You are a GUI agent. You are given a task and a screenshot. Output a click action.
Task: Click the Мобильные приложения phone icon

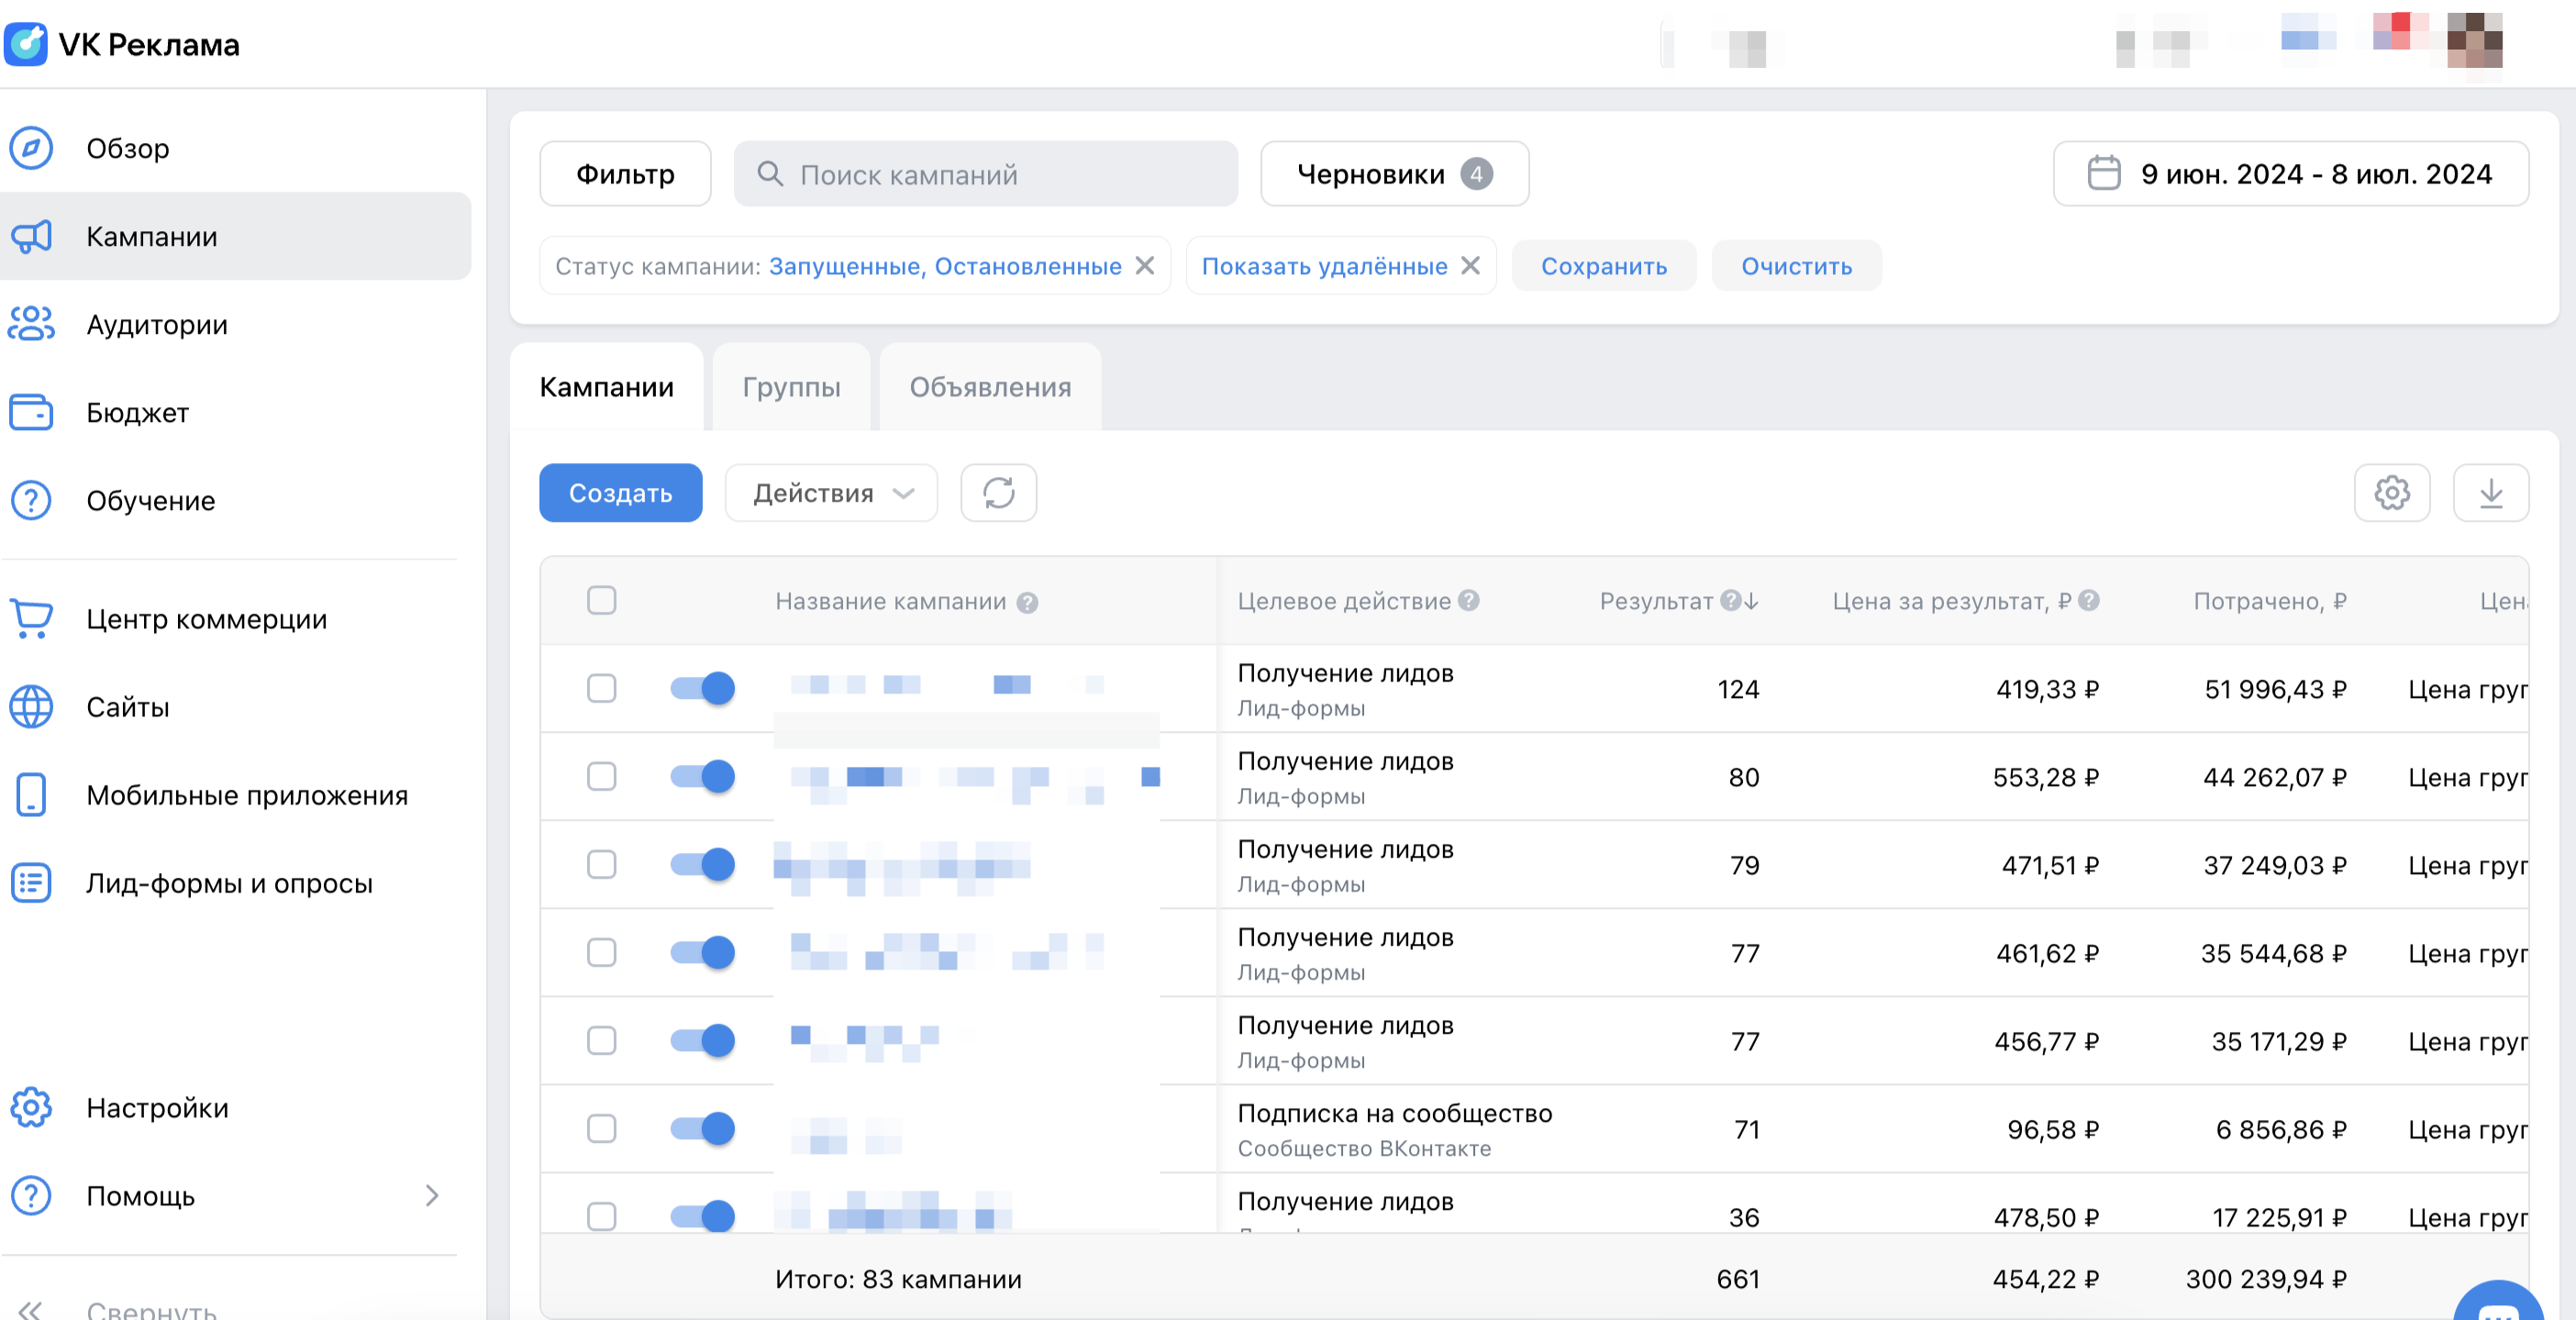coord(31,794)
